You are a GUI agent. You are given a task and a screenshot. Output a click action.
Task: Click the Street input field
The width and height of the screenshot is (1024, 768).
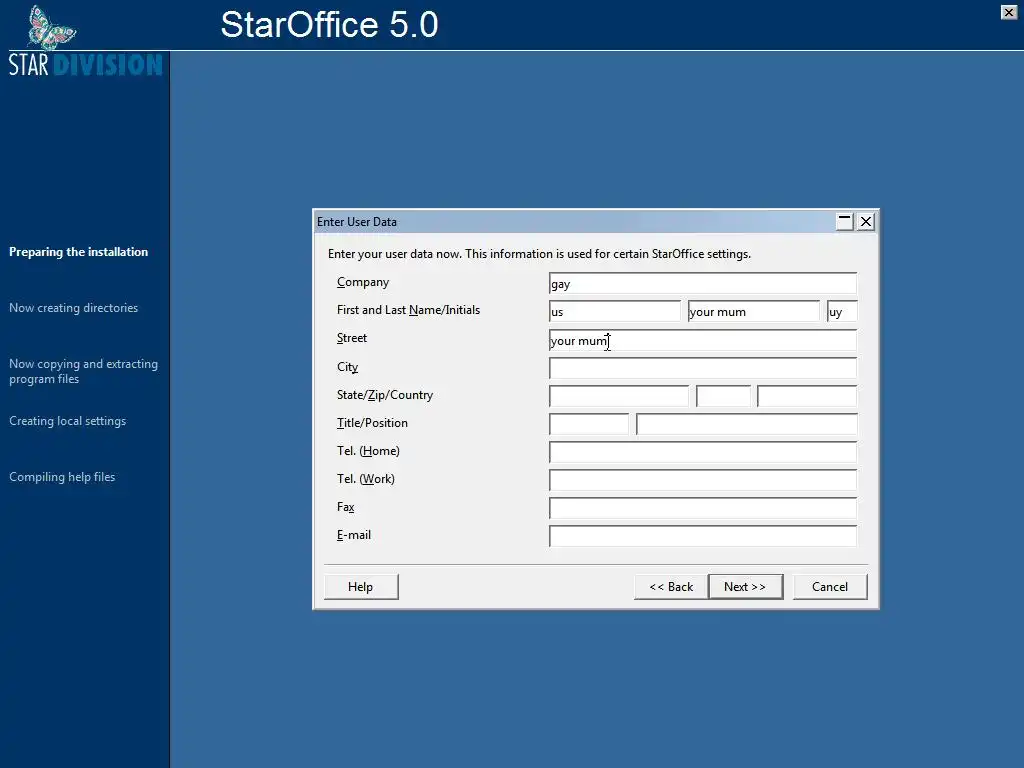pyautogui.click(x=703, y=340)
